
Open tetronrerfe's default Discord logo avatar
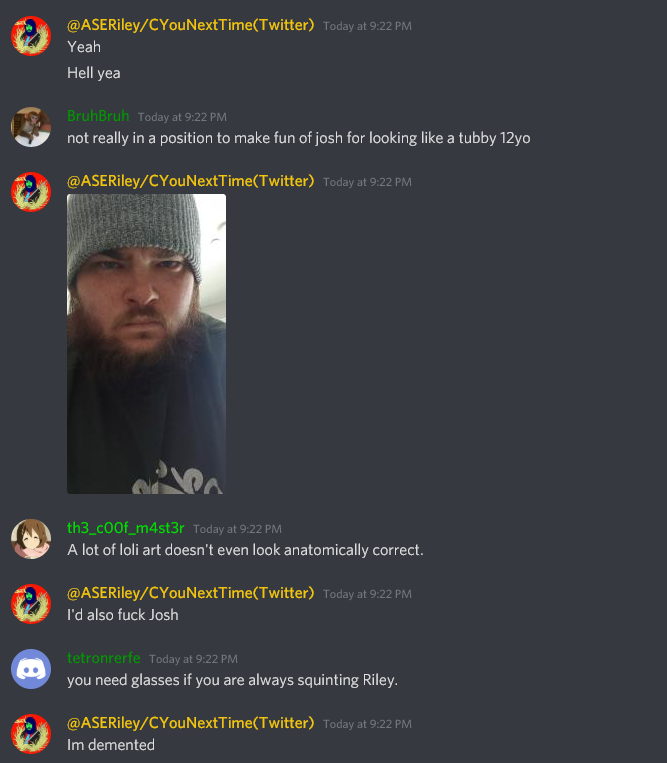click(x=31, y=669)
